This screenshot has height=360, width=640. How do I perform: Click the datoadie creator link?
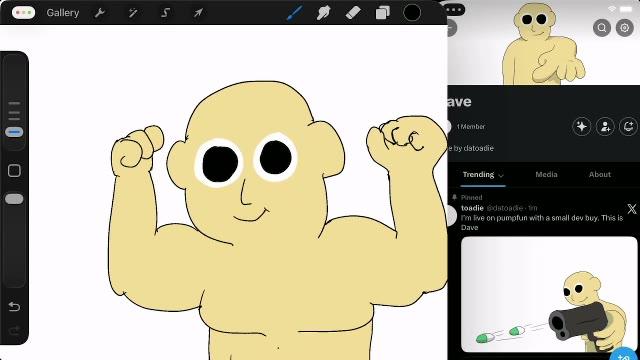(478, 148)
